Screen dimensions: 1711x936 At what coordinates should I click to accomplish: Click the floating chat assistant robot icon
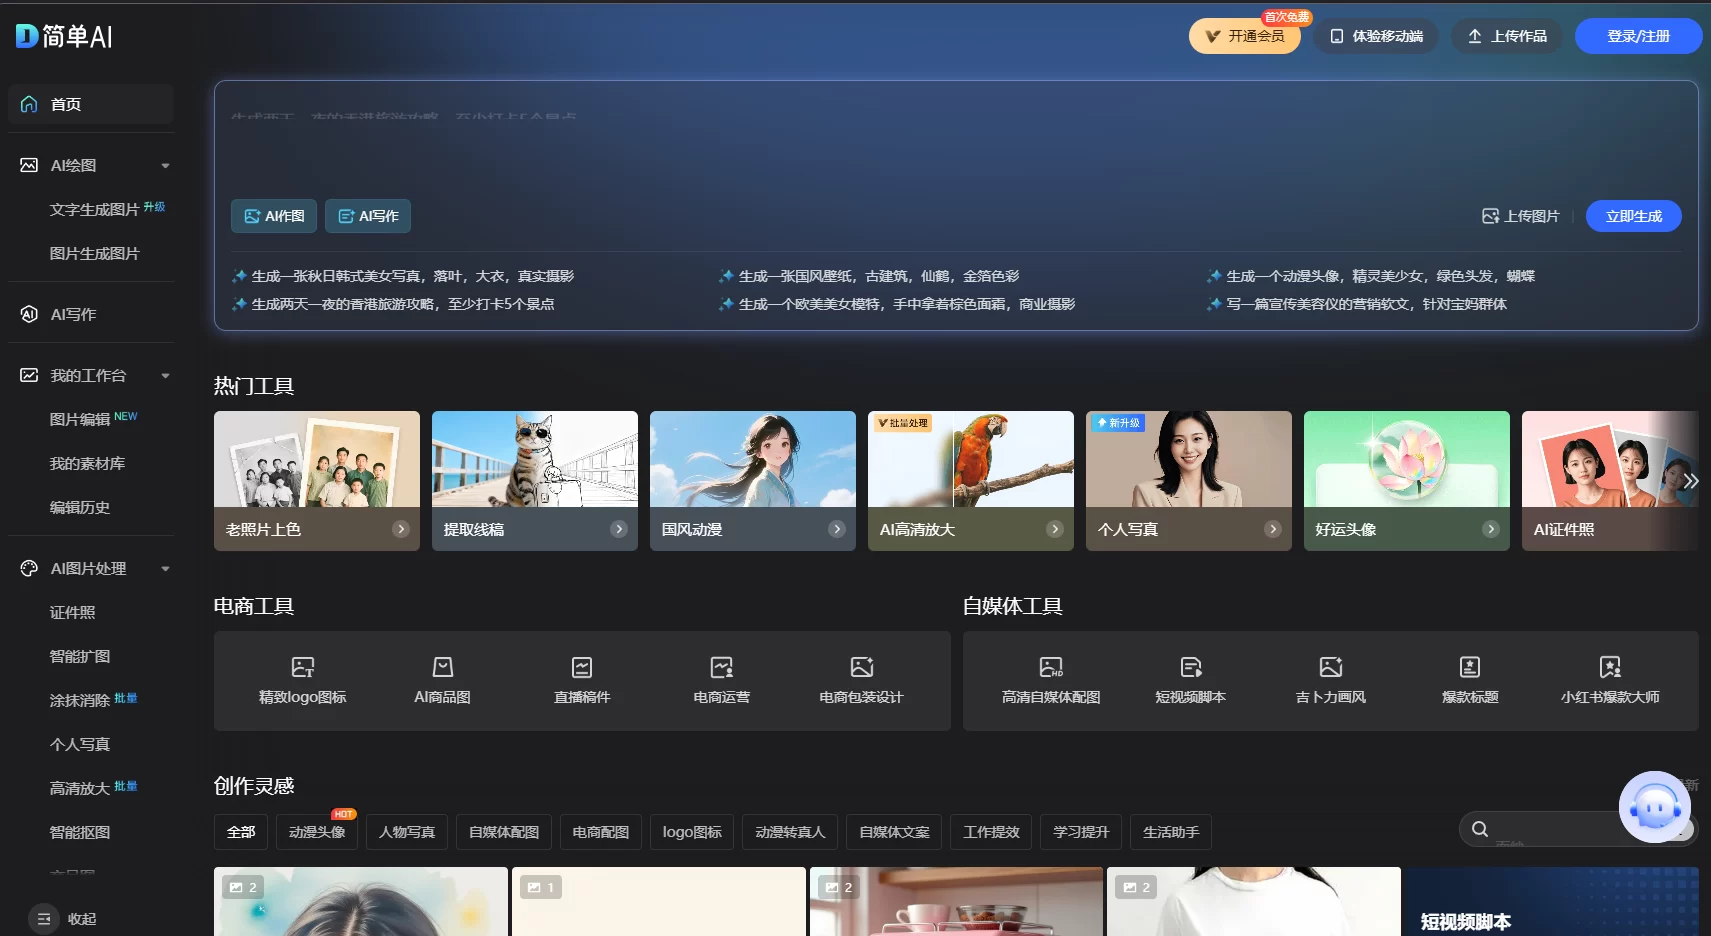(x=1654, y=806)
